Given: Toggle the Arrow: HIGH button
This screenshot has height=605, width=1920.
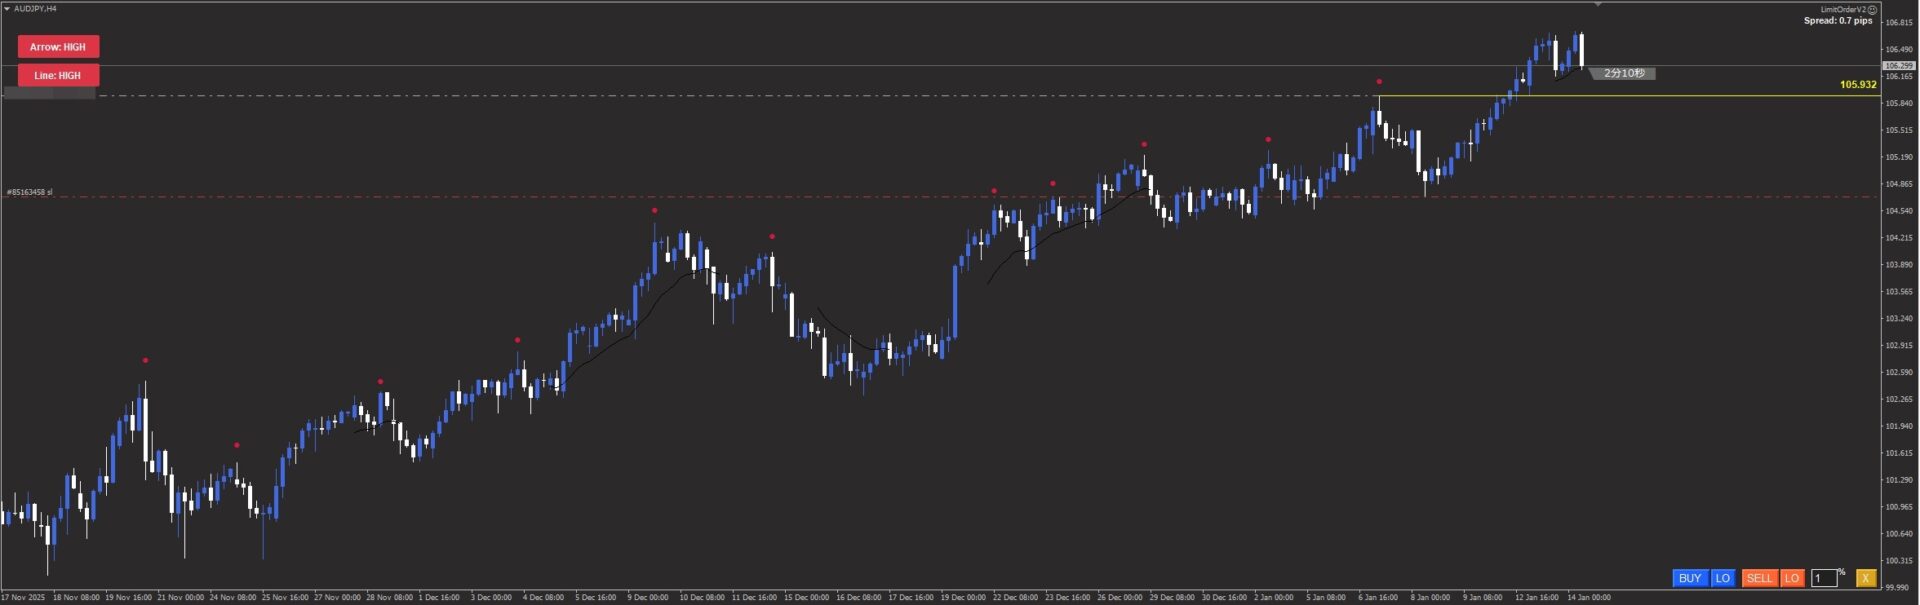Looking at the screenshot, I should 58,47.
